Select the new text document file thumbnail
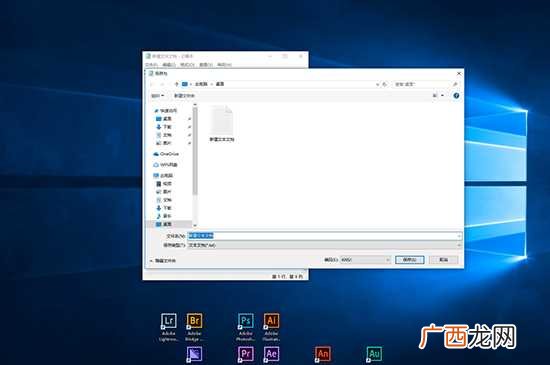This screenshot has height=365, width=550. click(x=222, y=124)
